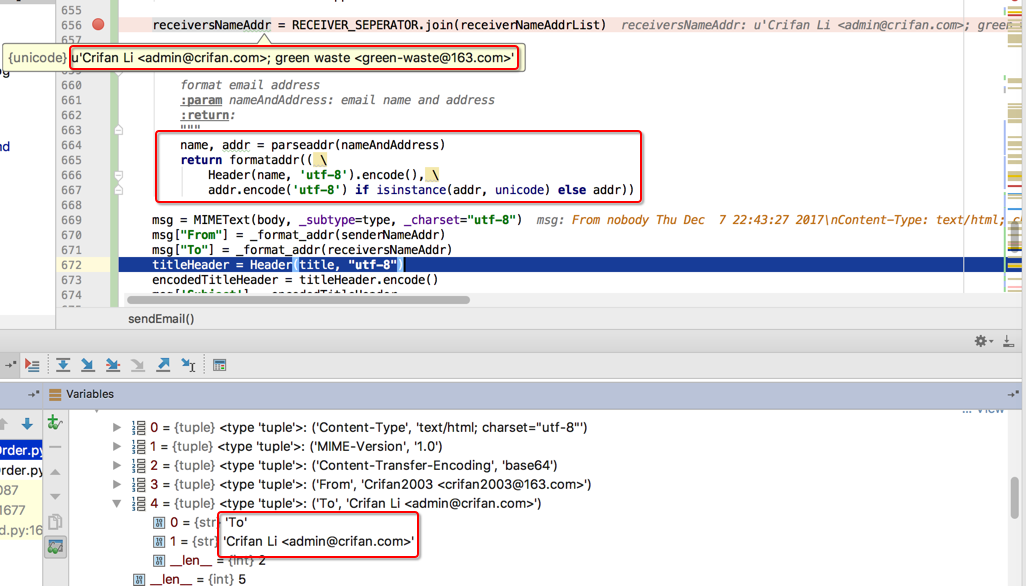Toggle breakpoint on line 656

[98, 24]
